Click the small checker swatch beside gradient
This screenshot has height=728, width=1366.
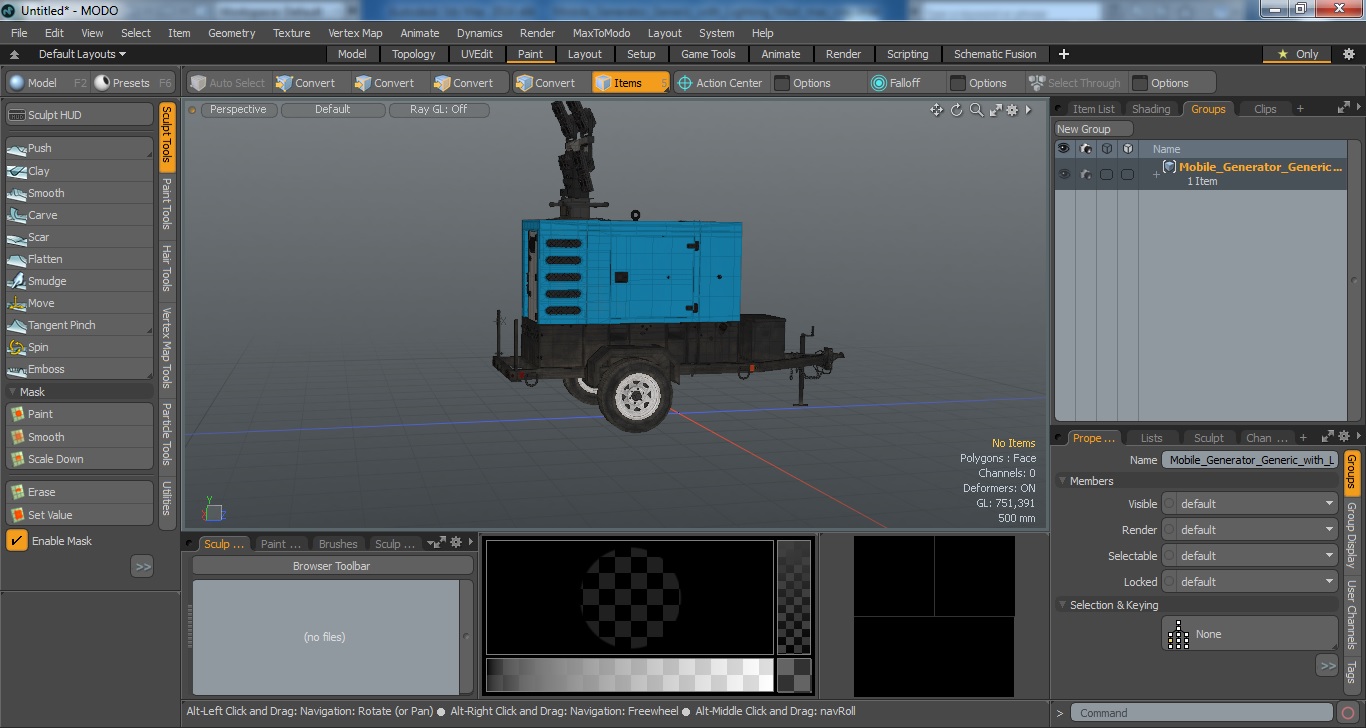pos(794,675)
